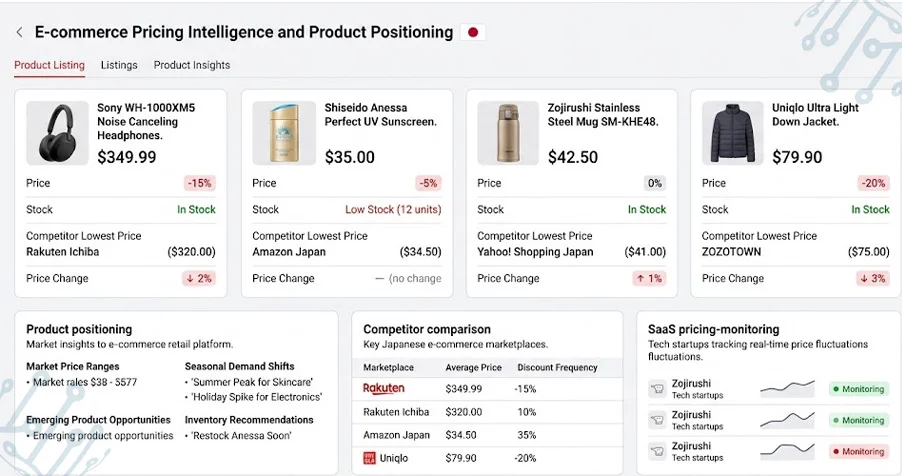Click the Sony WH-1000XM5 product title
This screenshot has width=902, height=476.
146,121
